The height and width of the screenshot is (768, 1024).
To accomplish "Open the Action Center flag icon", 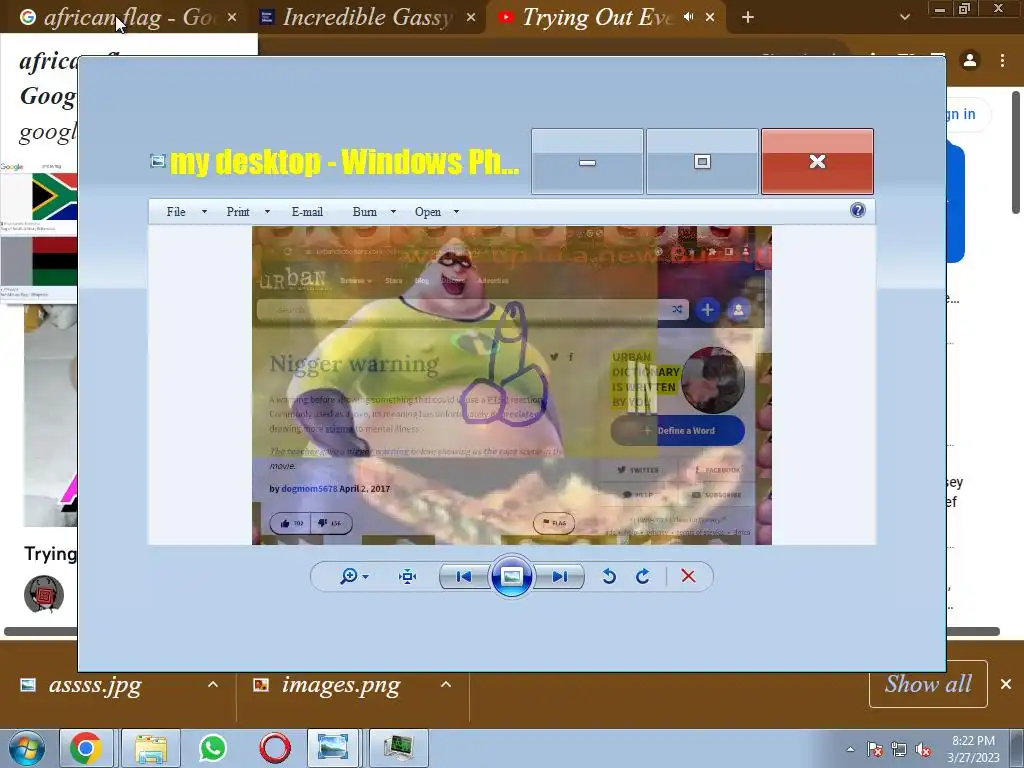I will (x=875, y=750).
